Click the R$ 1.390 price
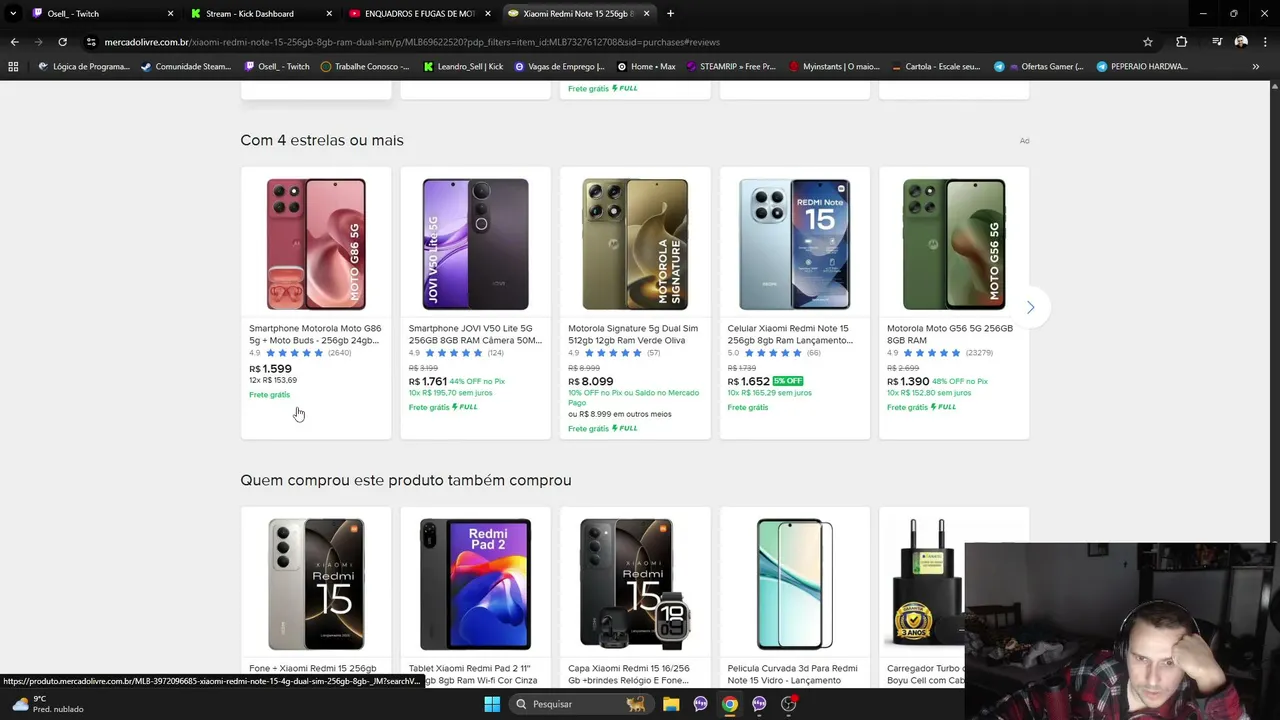Screen dimensions: 1280x720 (x=908, y=381)
